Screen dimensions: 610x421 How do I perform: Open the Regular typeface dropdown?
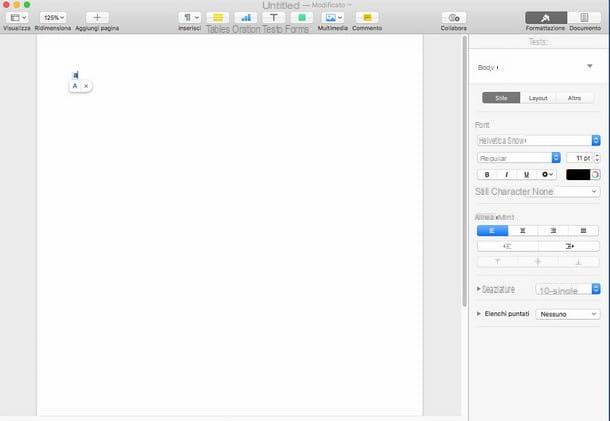click(519, 158)
